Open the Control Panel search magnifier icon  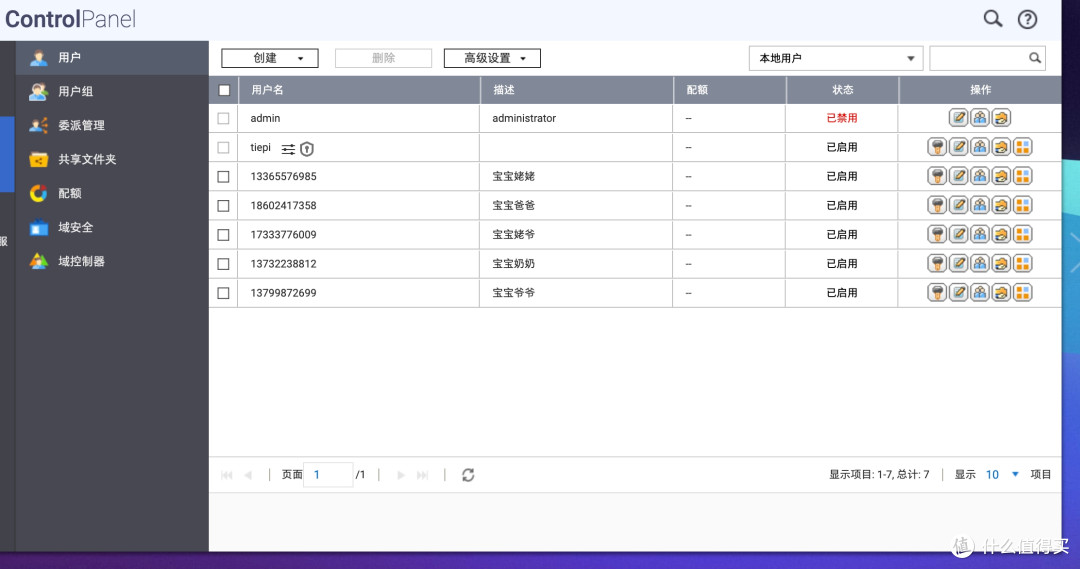tap(993, 19)
